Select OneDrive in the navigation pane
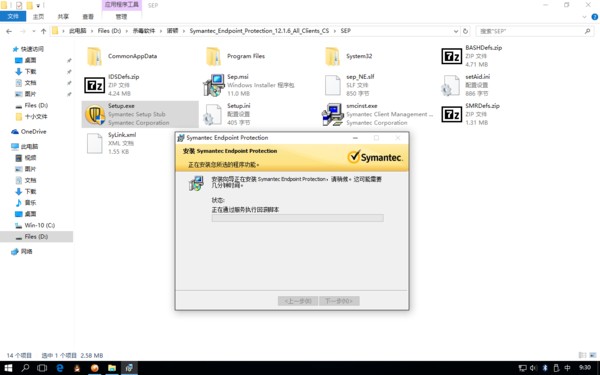Viewport: 600px width, 375px height. (x=34, y=131)
